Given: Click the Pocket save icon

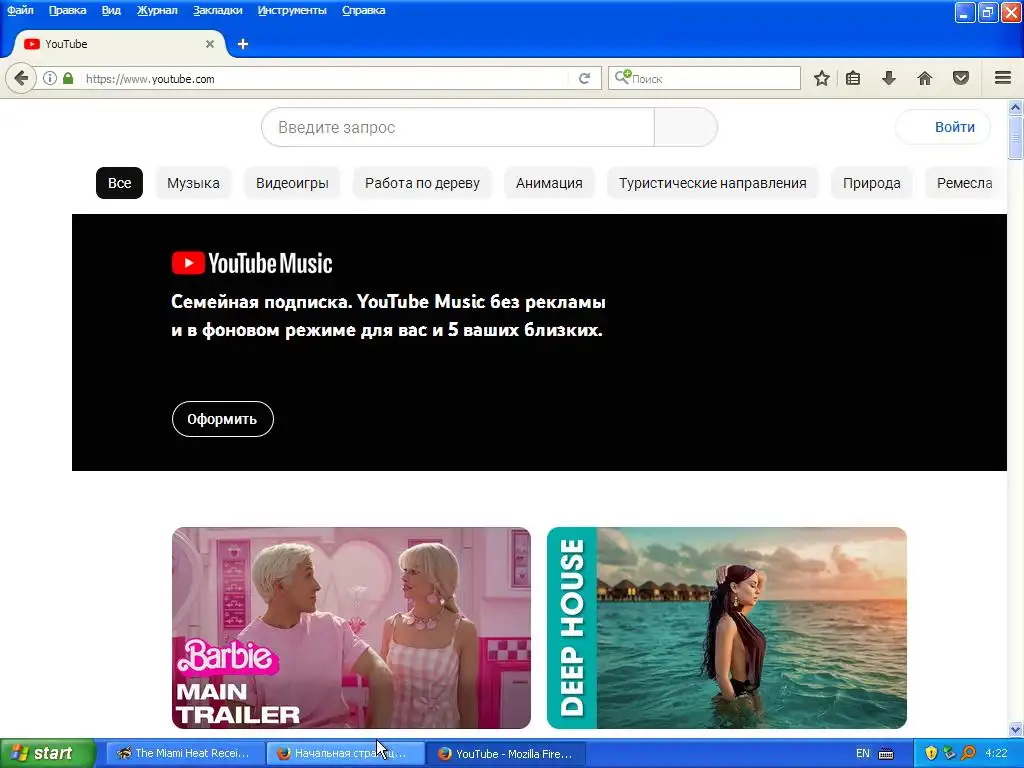Looking at the screenshot, I should point(961,78).
